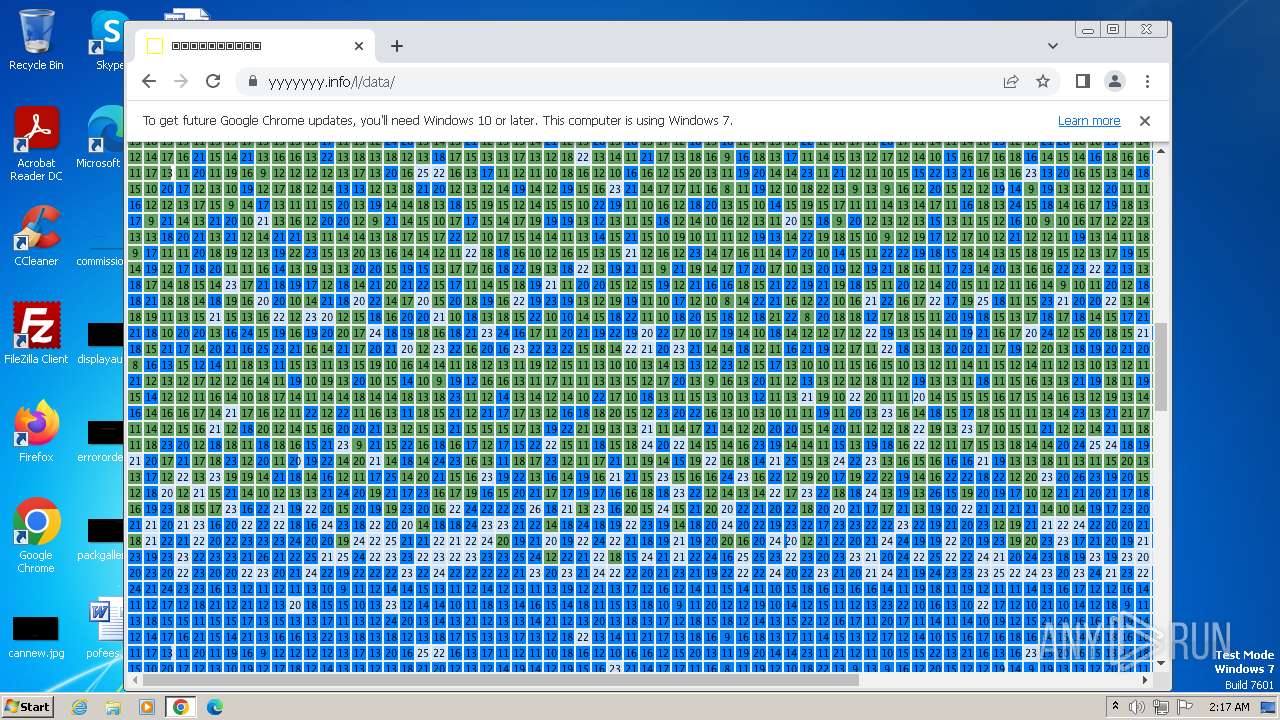Open the Chrome profile avatar menu

(x=1114, y=81)
